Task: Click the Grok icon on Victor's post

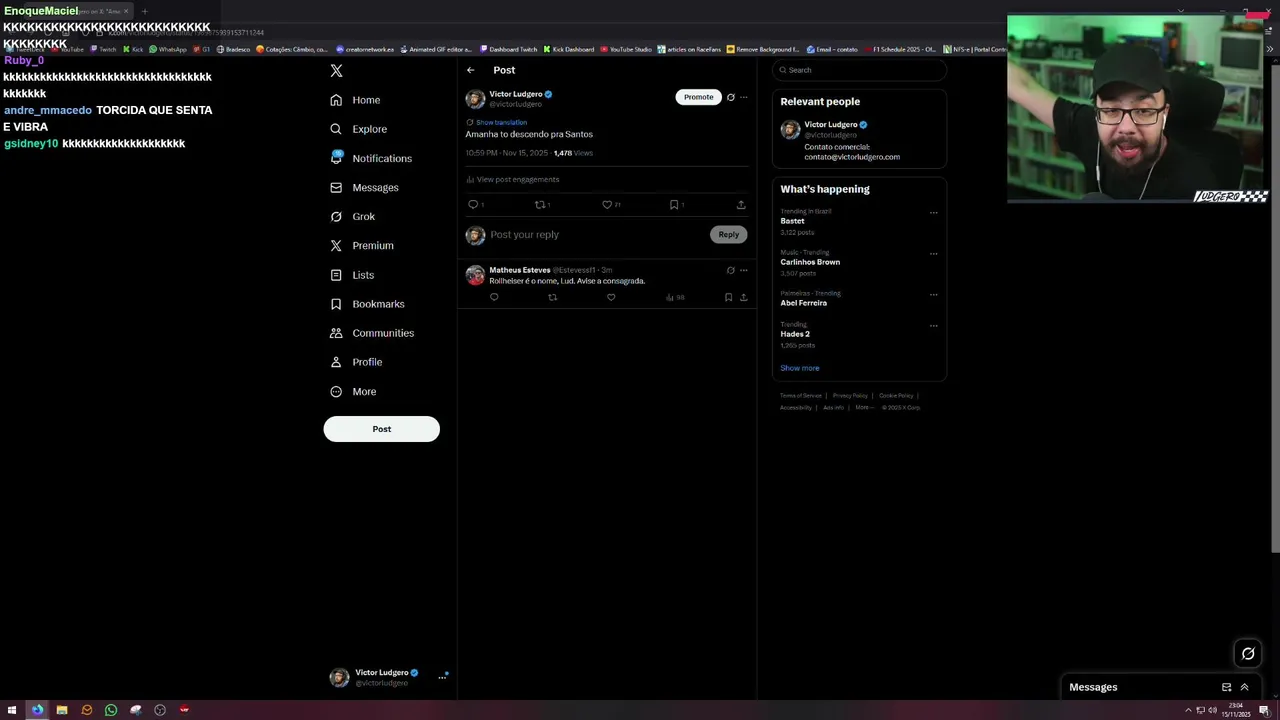Action: point(730,97)
